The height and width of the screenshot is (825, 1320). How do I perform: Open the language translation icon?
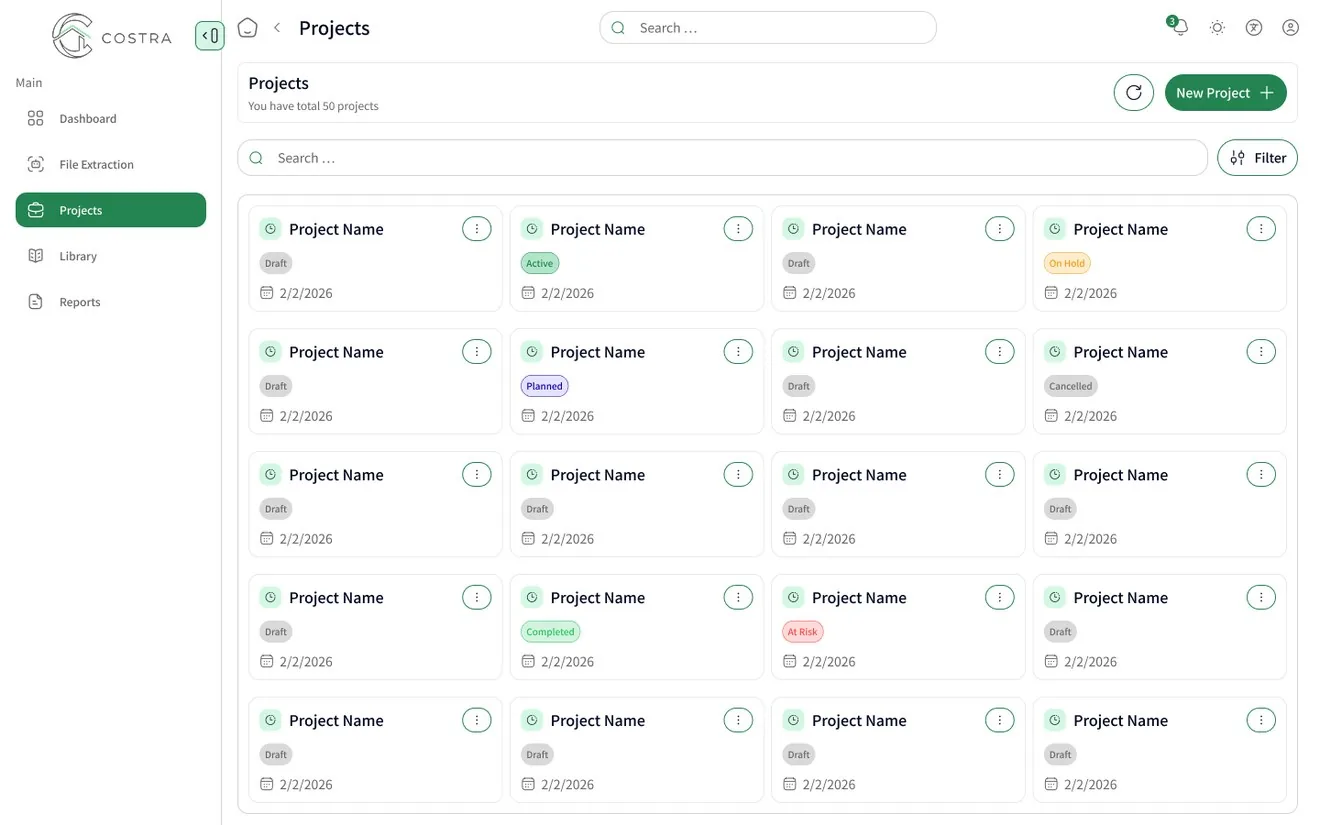pyautogui.click(x=1254, y=28)
